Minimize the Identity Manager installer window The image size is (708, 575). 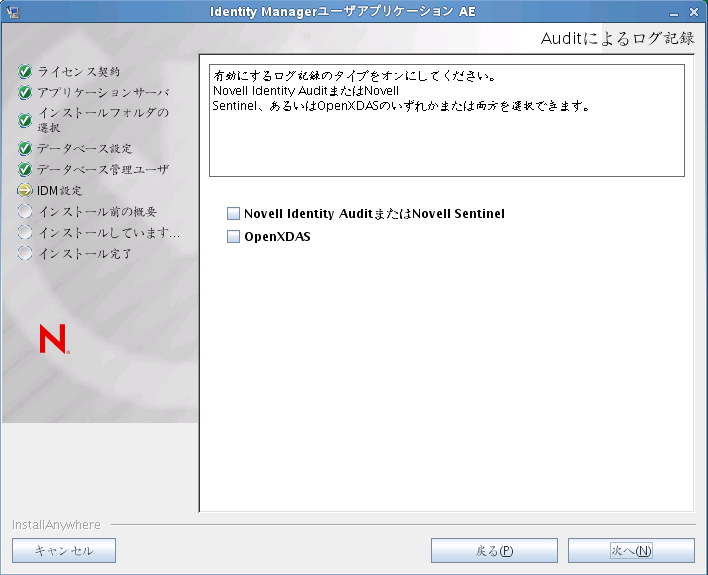pos(674,12)
